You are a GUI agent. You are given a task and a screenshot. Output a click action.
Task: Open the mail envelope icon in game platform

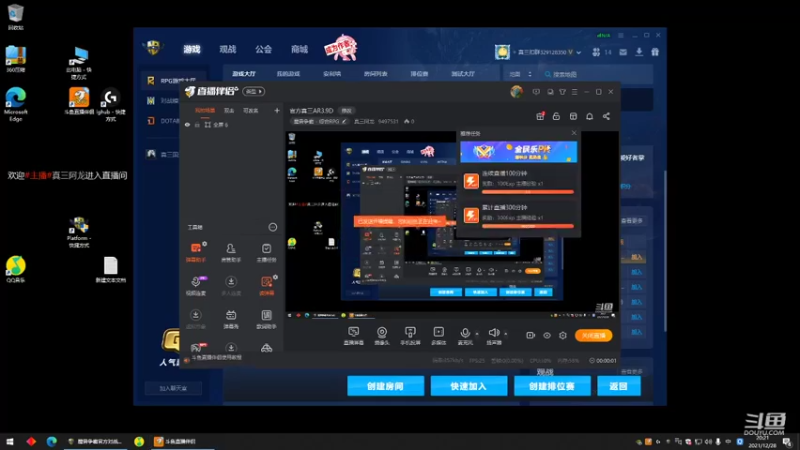623,52
